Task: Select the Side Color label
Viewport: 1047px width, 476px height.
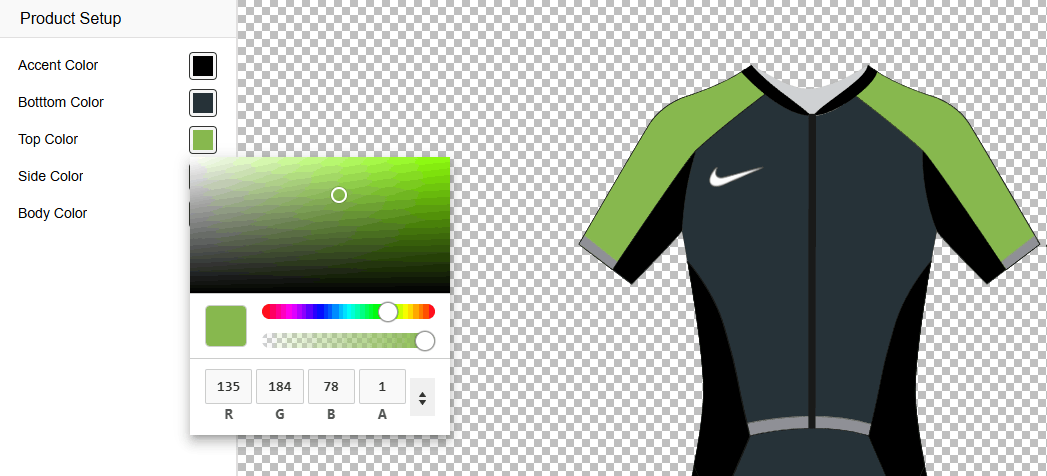Action: click(x=51, y=177)
